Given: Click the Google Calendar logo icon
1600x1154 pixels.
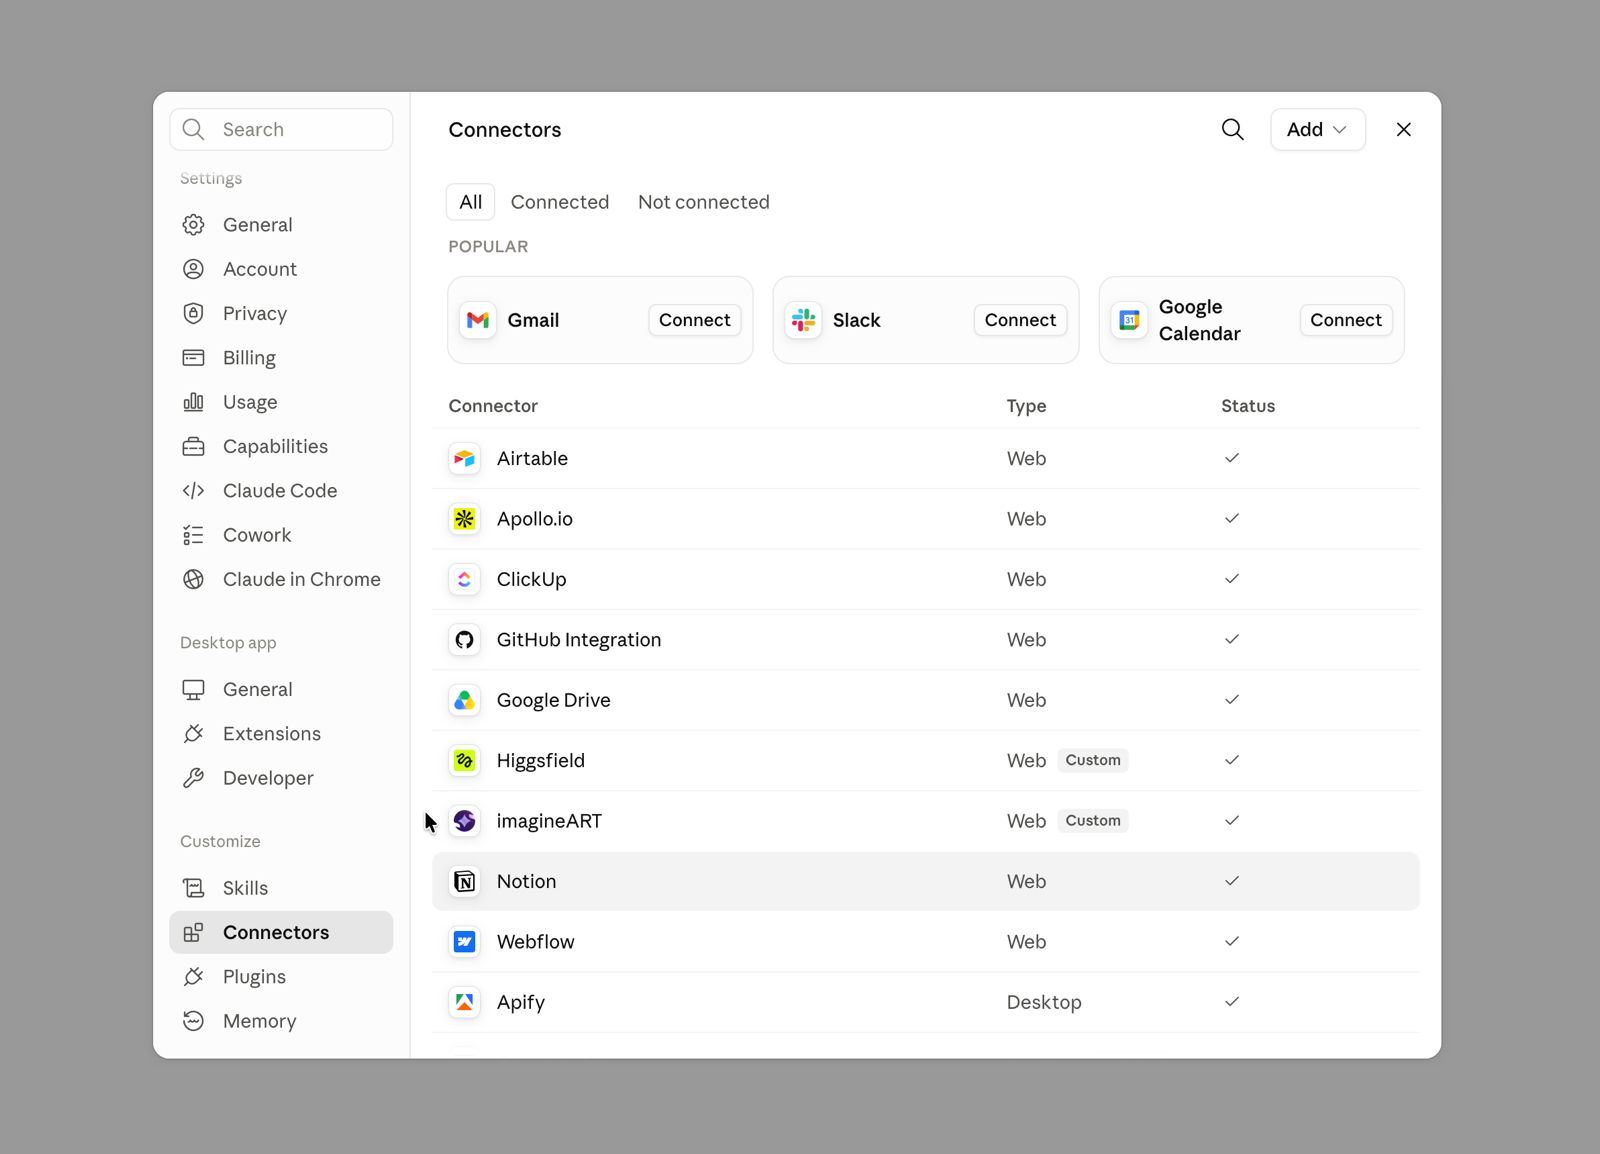Looking at the screenshot, I should (x=1130, y=320).
